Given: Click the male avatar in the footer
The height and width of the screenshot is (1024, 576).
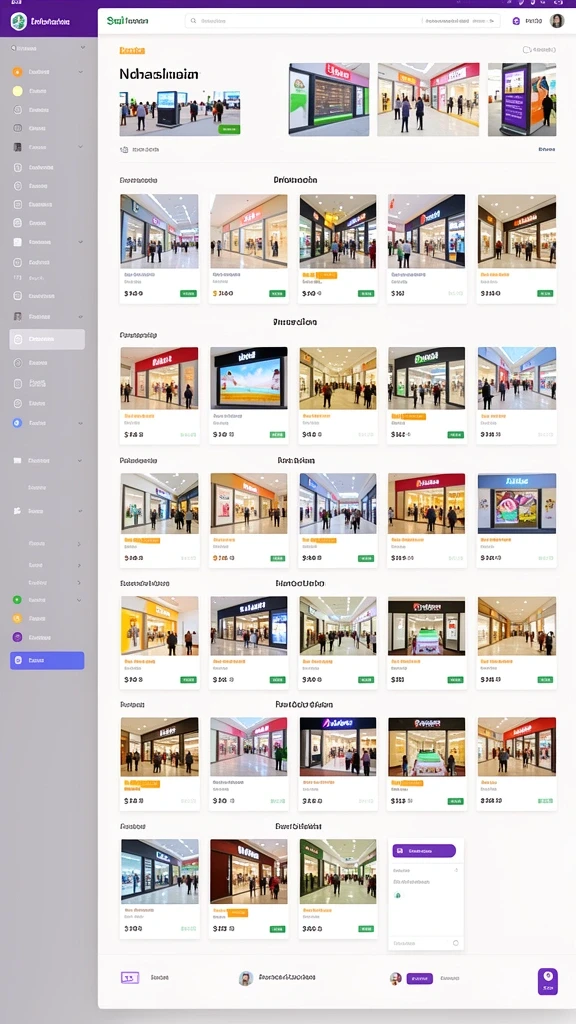Looking at the screenshot, I should [246, 978].
